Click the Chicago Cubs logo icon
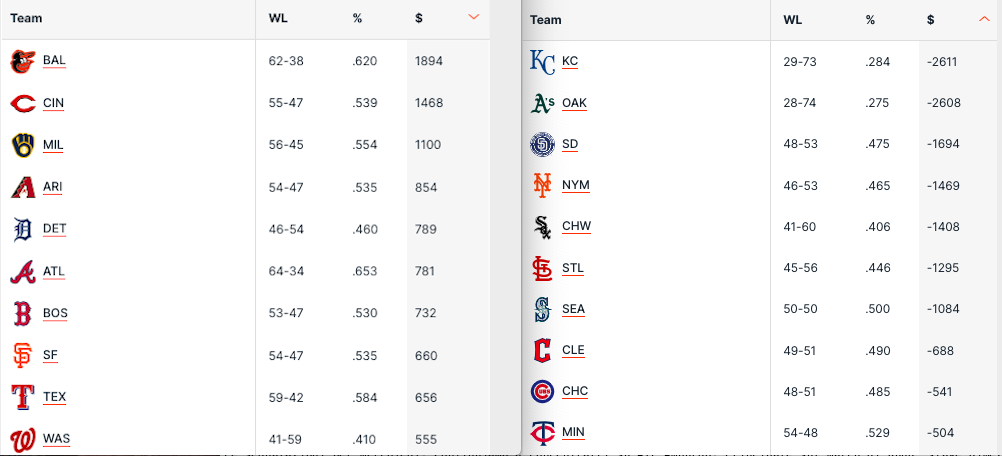 (542, 391)
